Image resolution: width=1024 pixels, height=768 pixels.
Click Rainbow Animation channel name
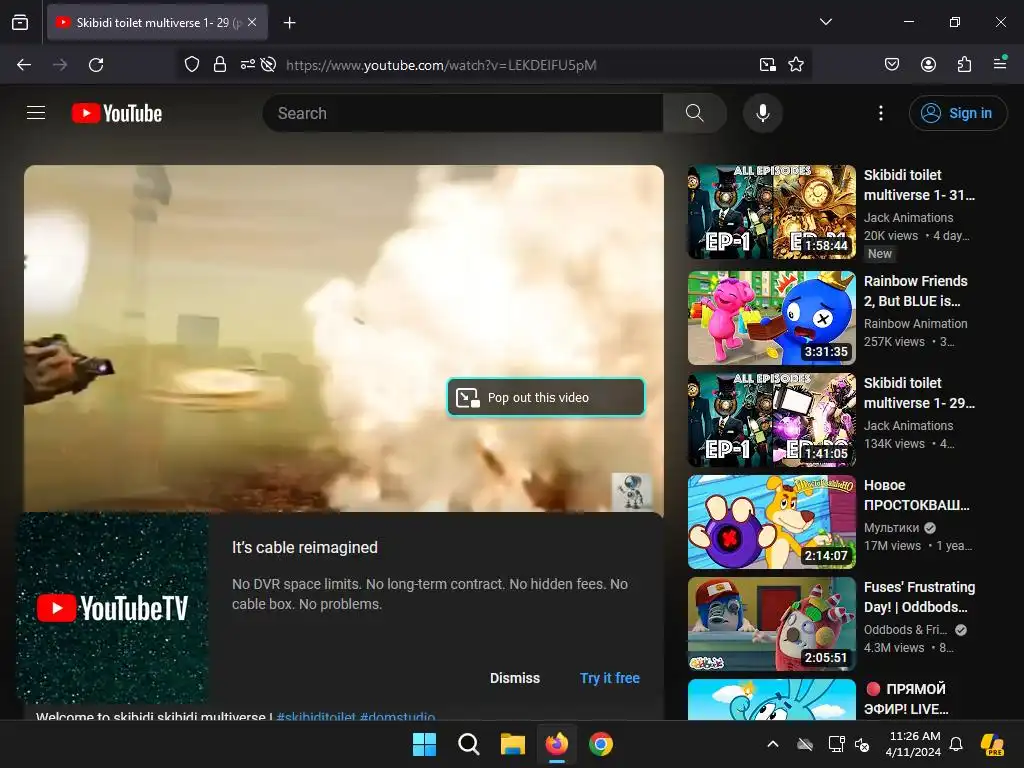click(916, 323)
